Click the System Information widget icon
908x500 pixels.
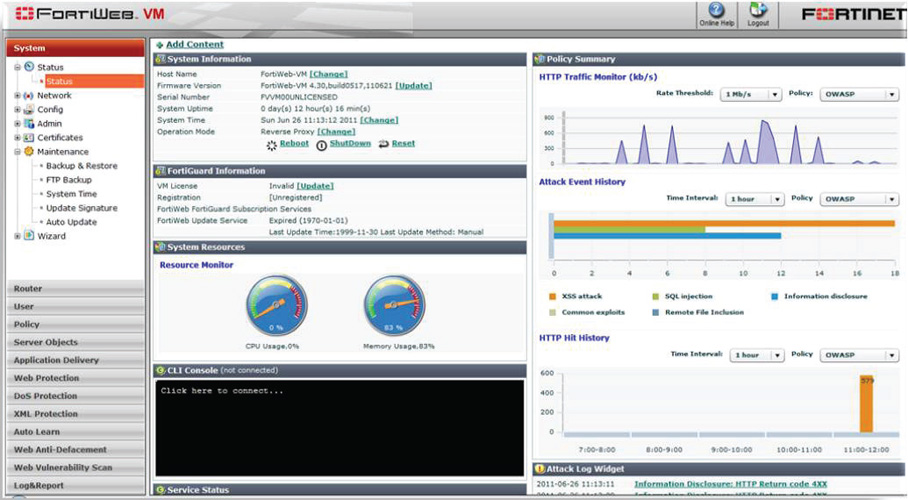pyautogui.click(x=160, y=59)
